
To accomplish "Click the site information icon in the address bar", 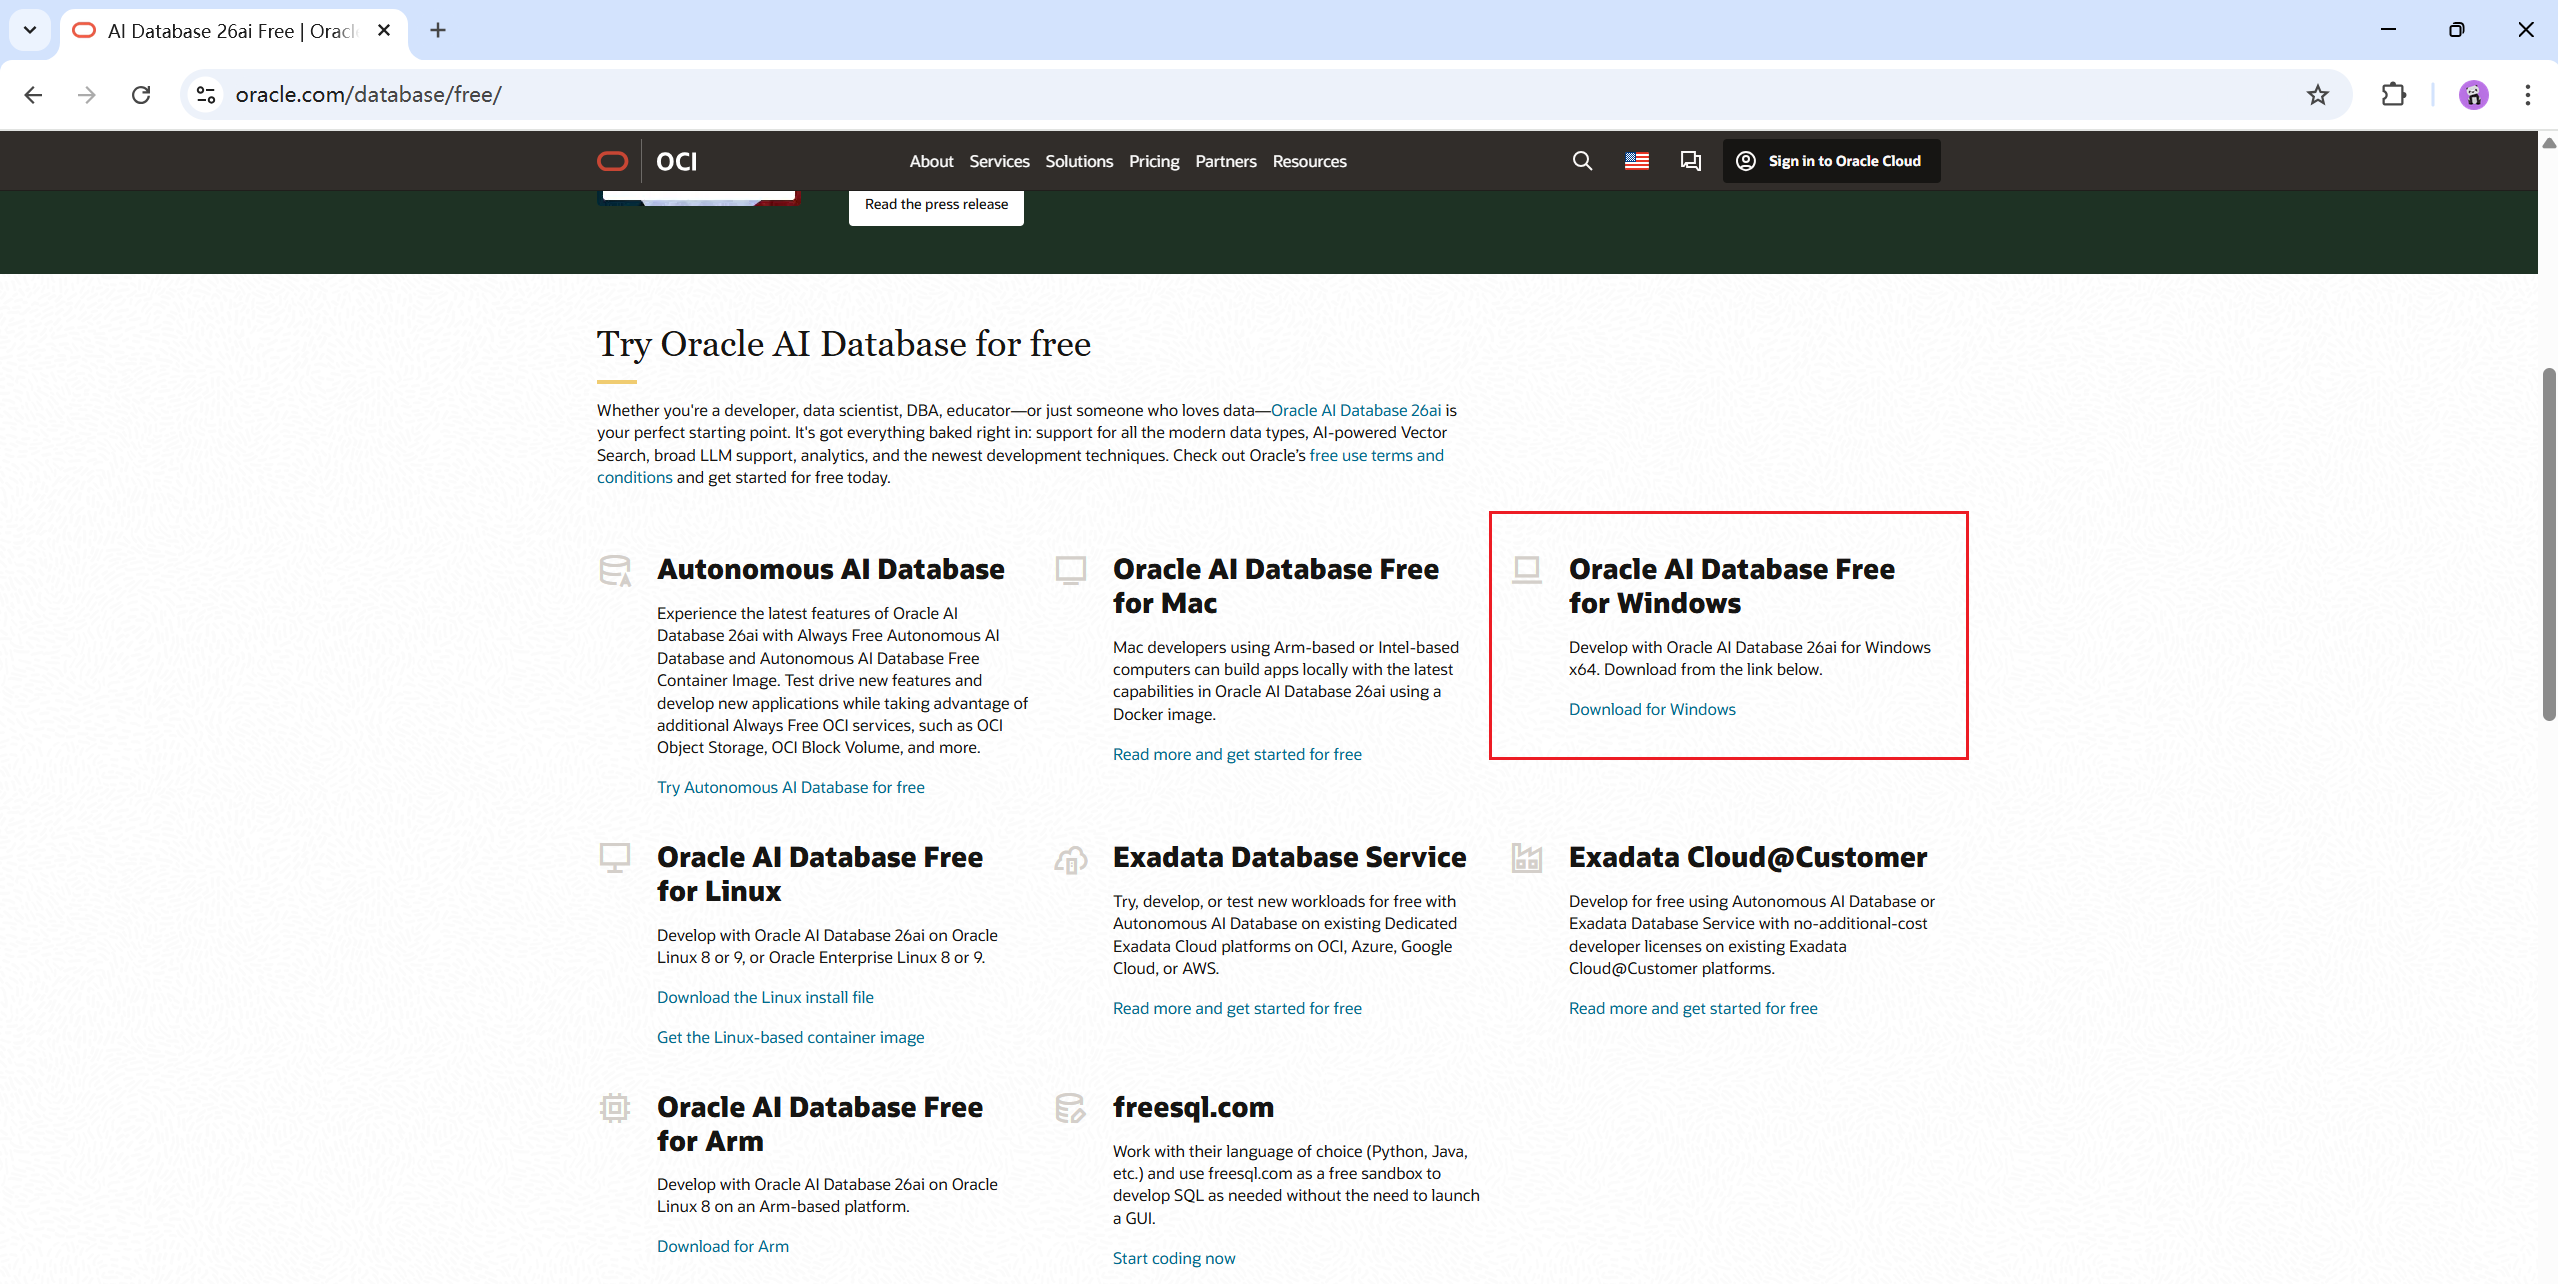I will click(x=206, y=95).
